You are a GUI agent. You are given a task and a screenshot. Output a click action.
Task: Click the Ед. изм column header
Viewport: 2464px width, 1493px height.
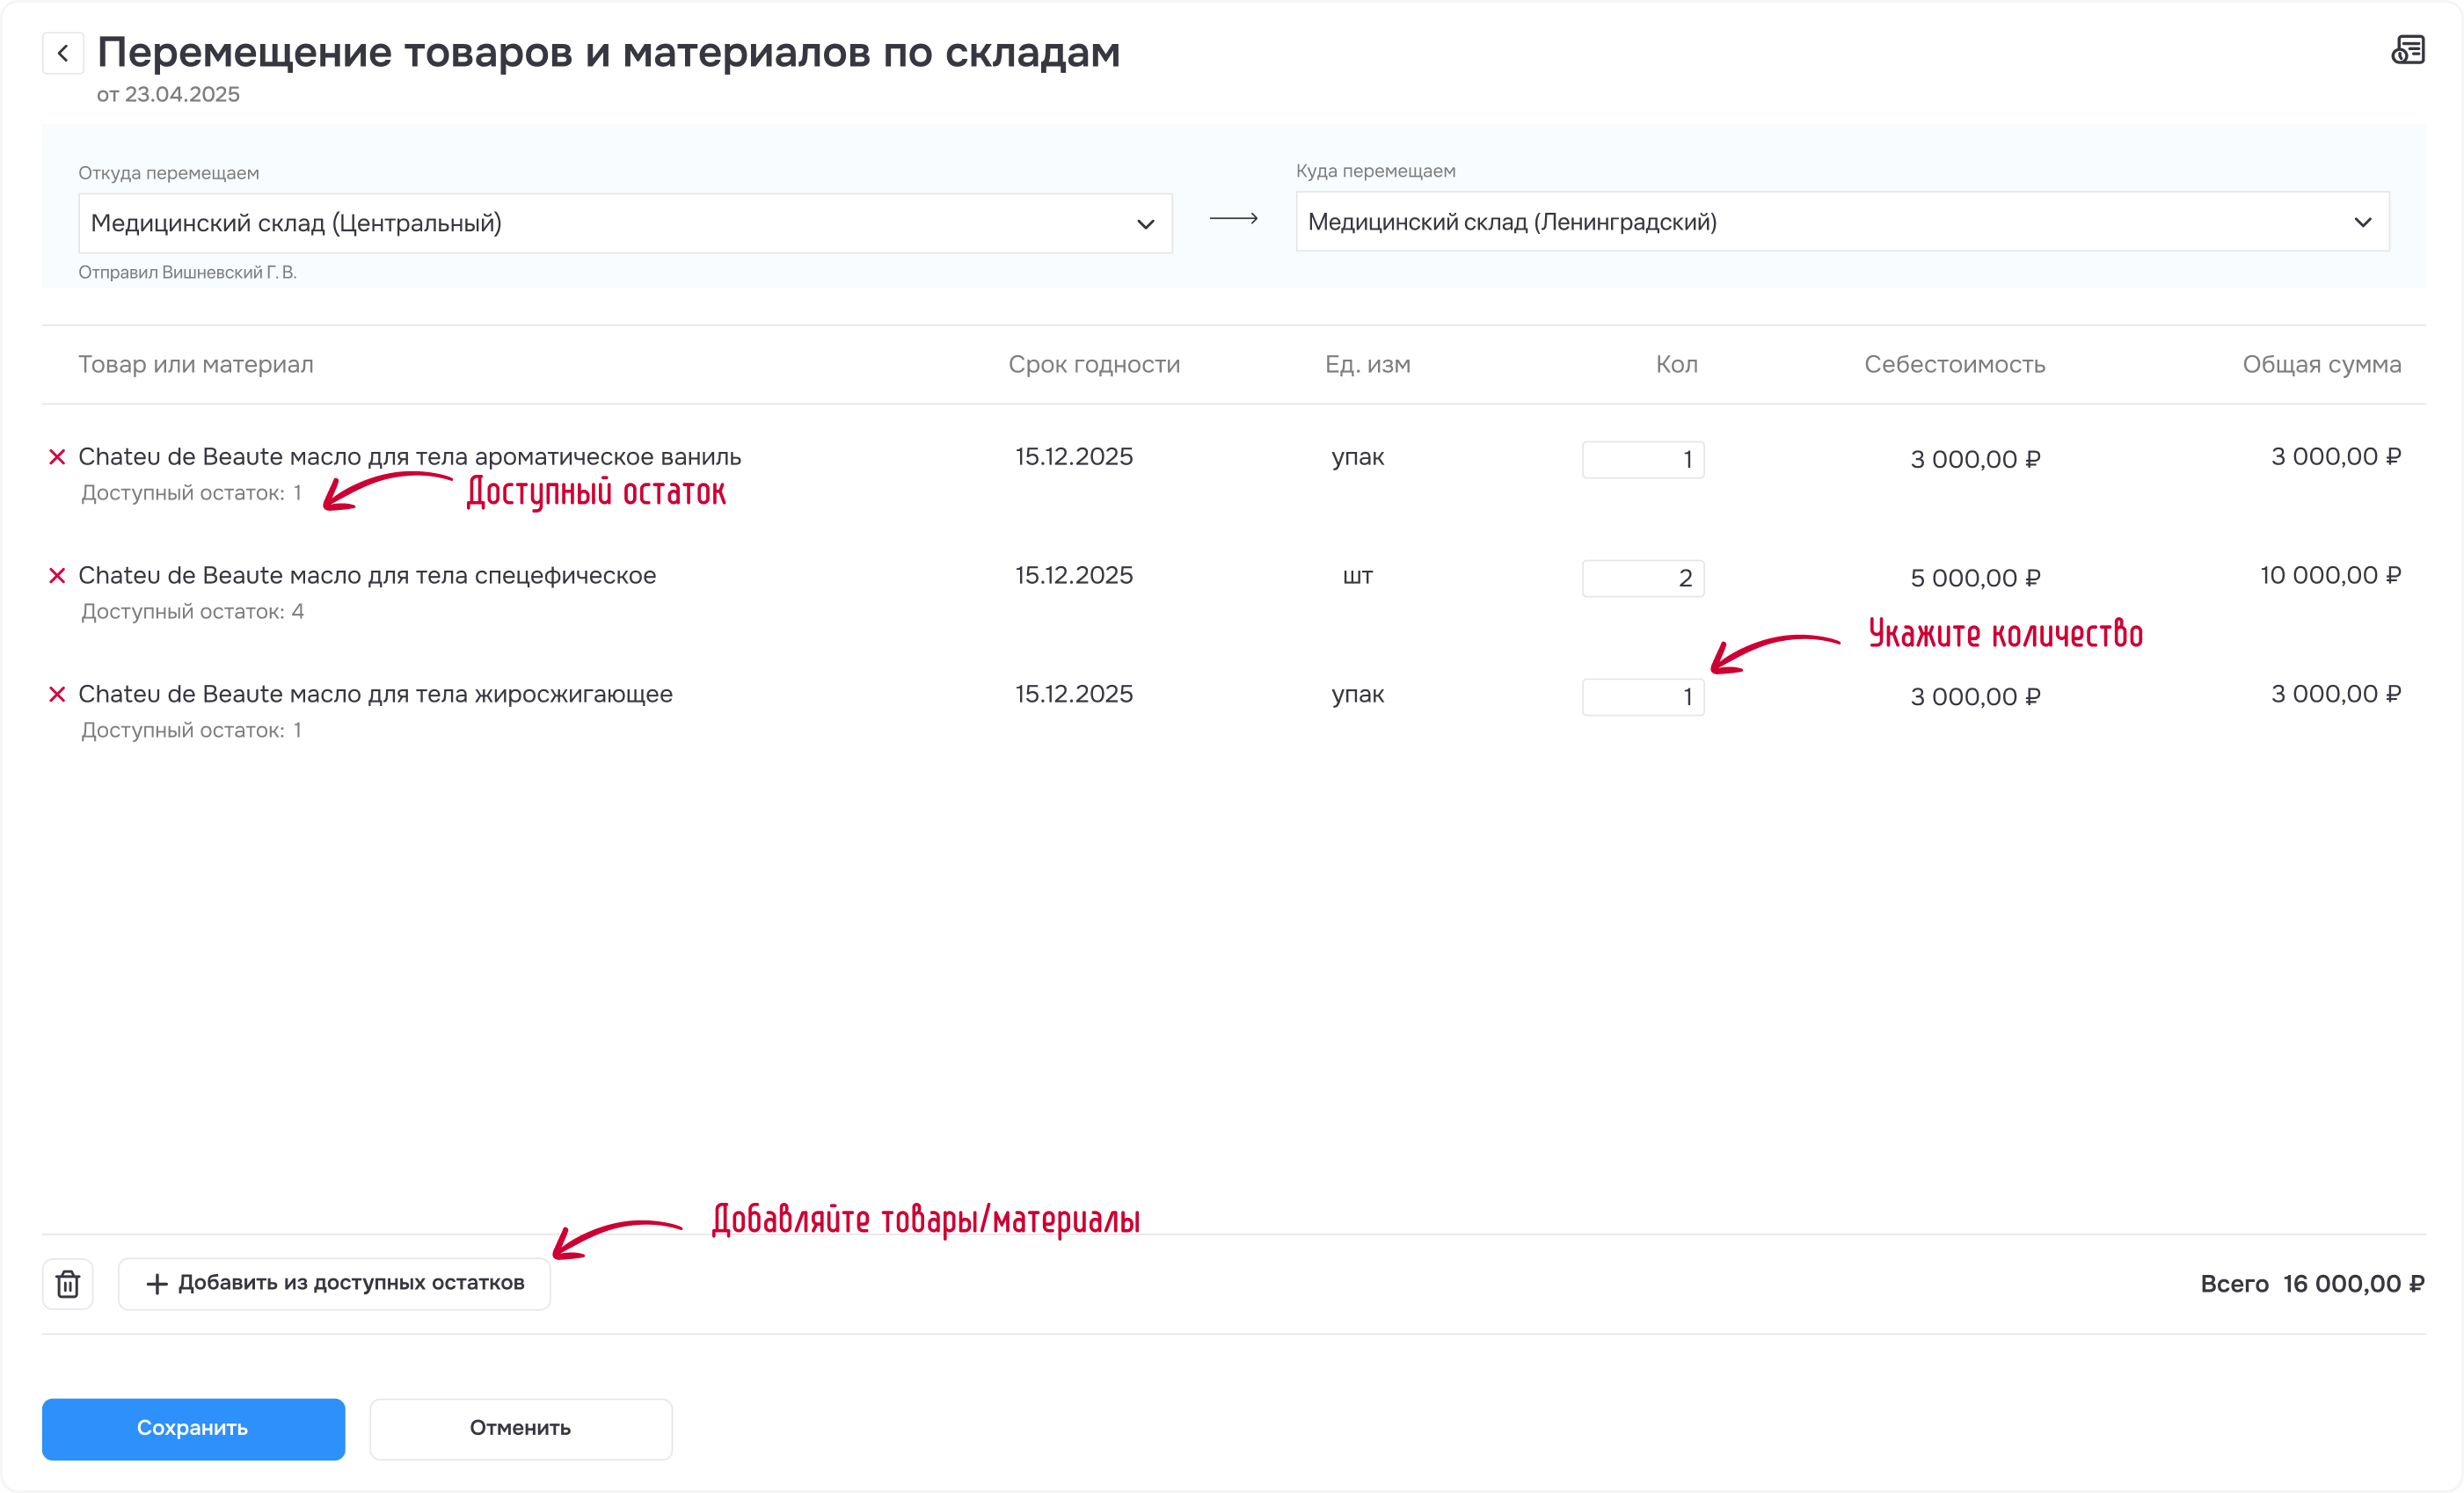click(1367, 365)
